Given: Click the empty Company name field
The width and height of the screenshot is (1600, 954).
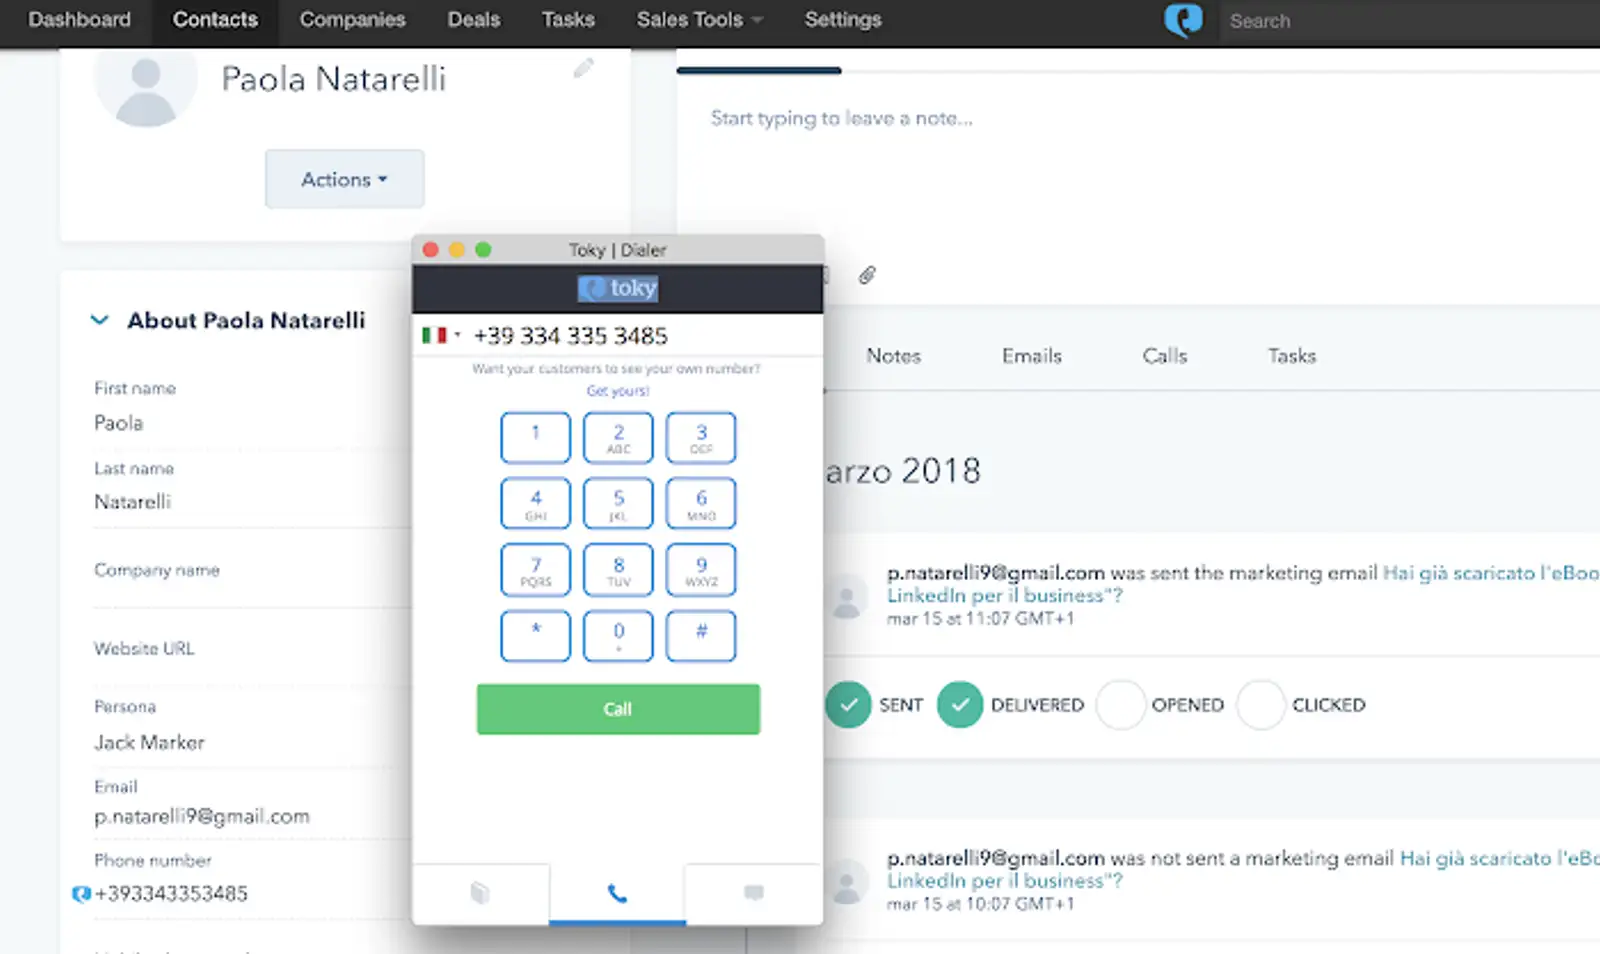Looking at the screenshot, I should (x=252, y=590).
